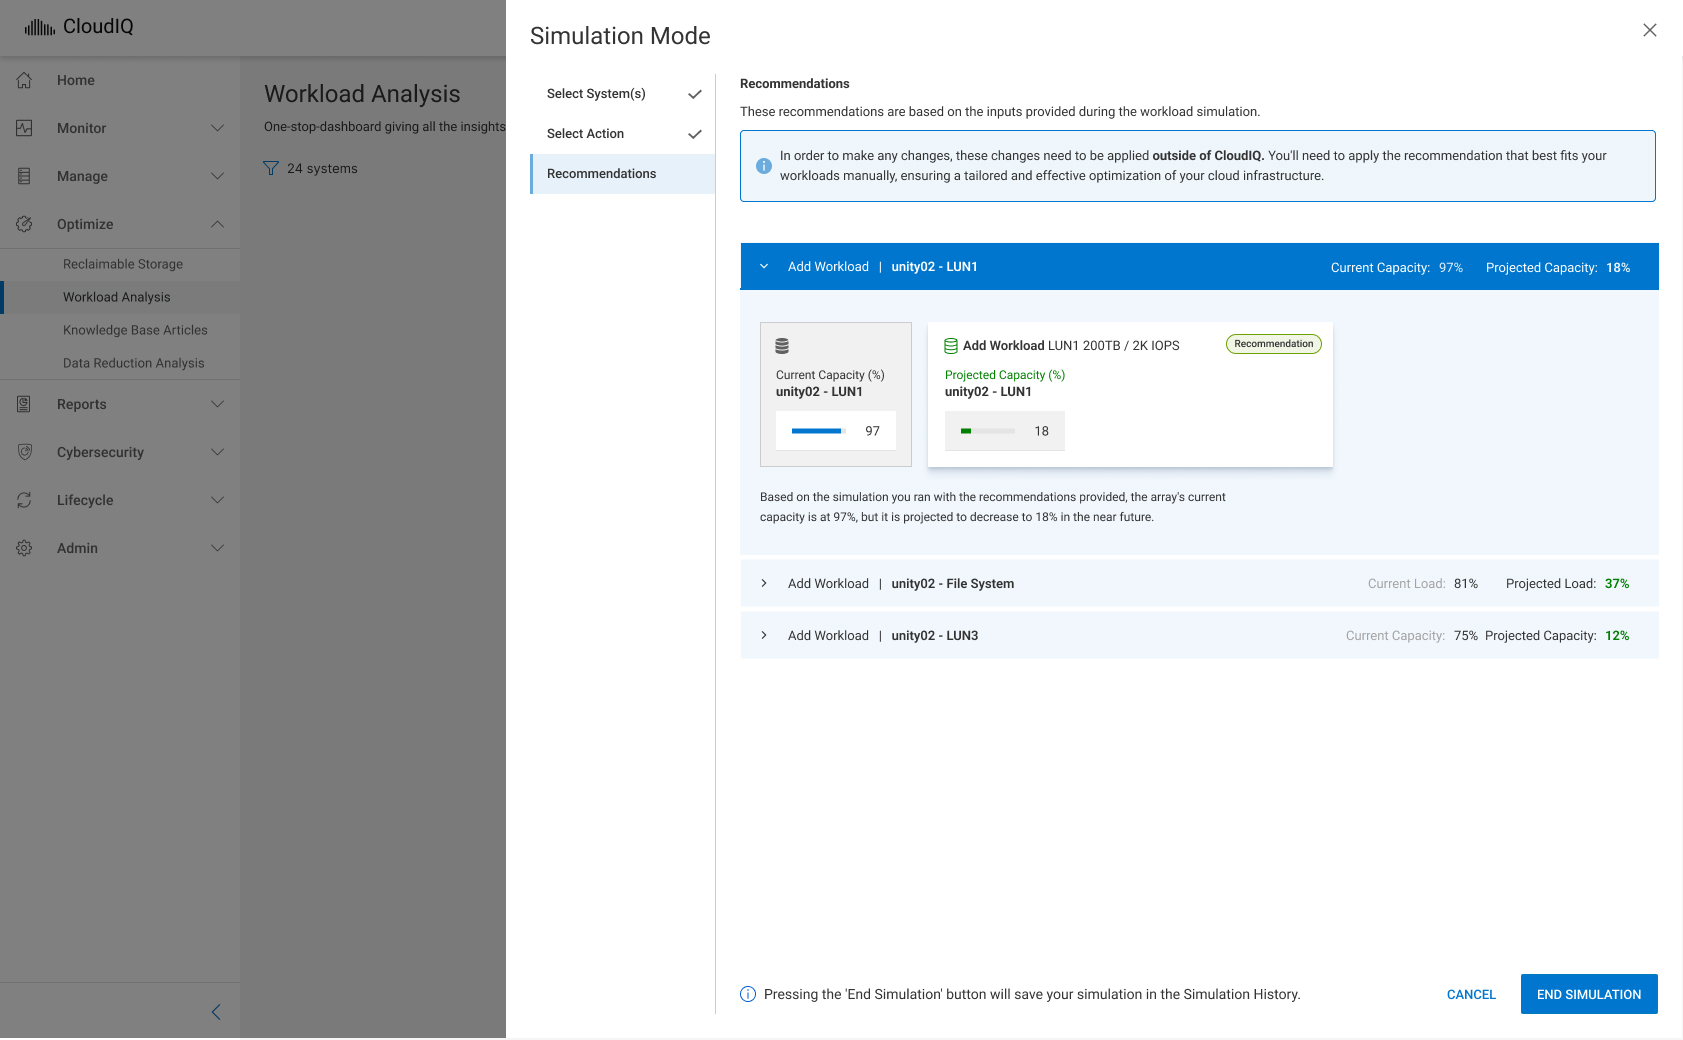Click the blue Current Capacity 97 progress bar
The width and height of the screenshot is (1683, 1040).
818,431
